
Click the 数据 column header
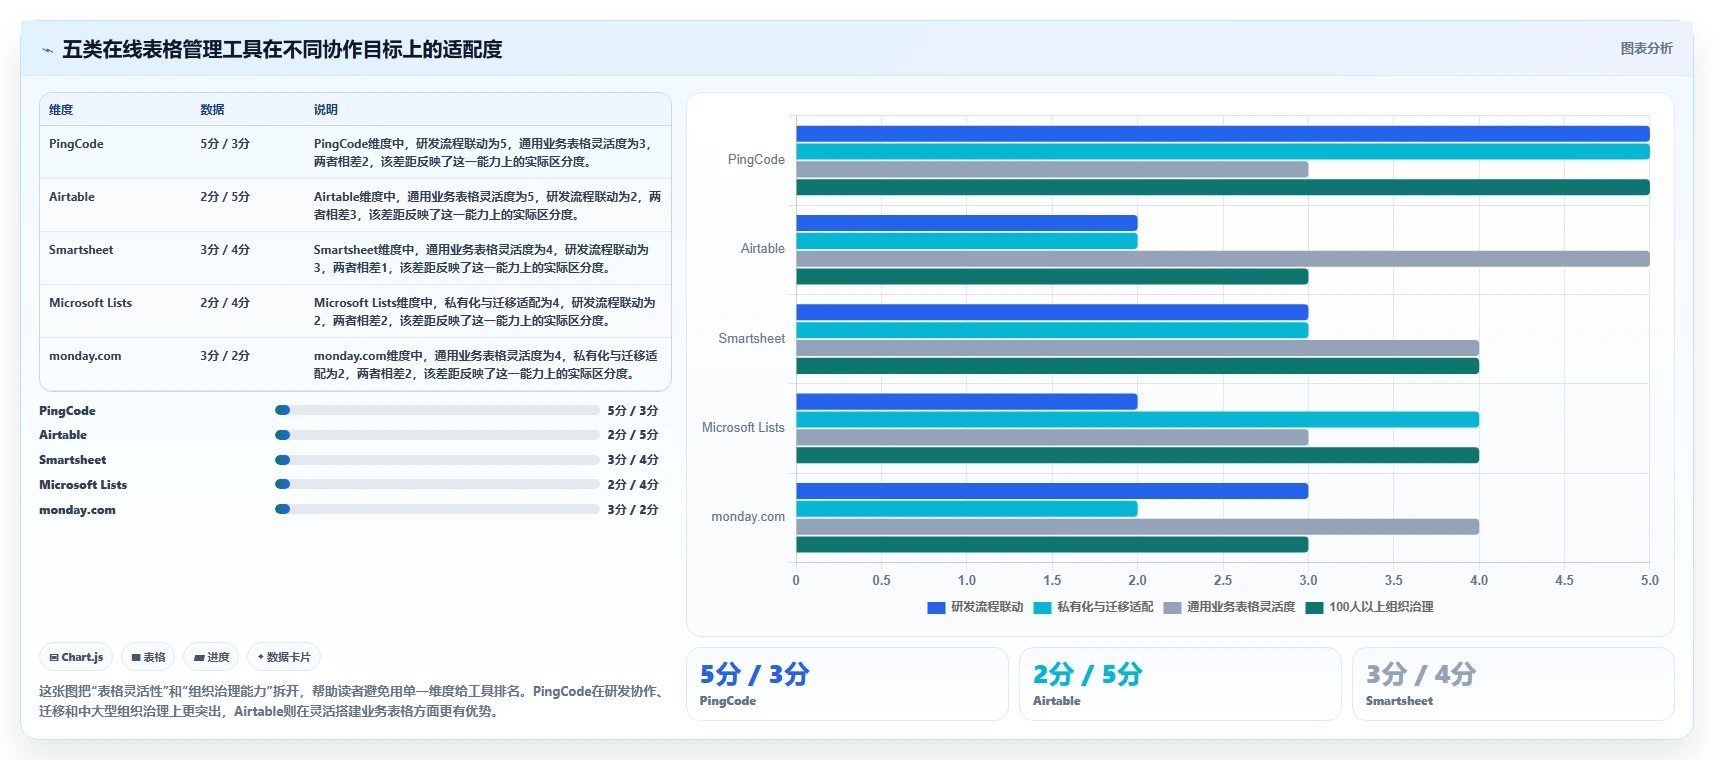click(212, 110)
